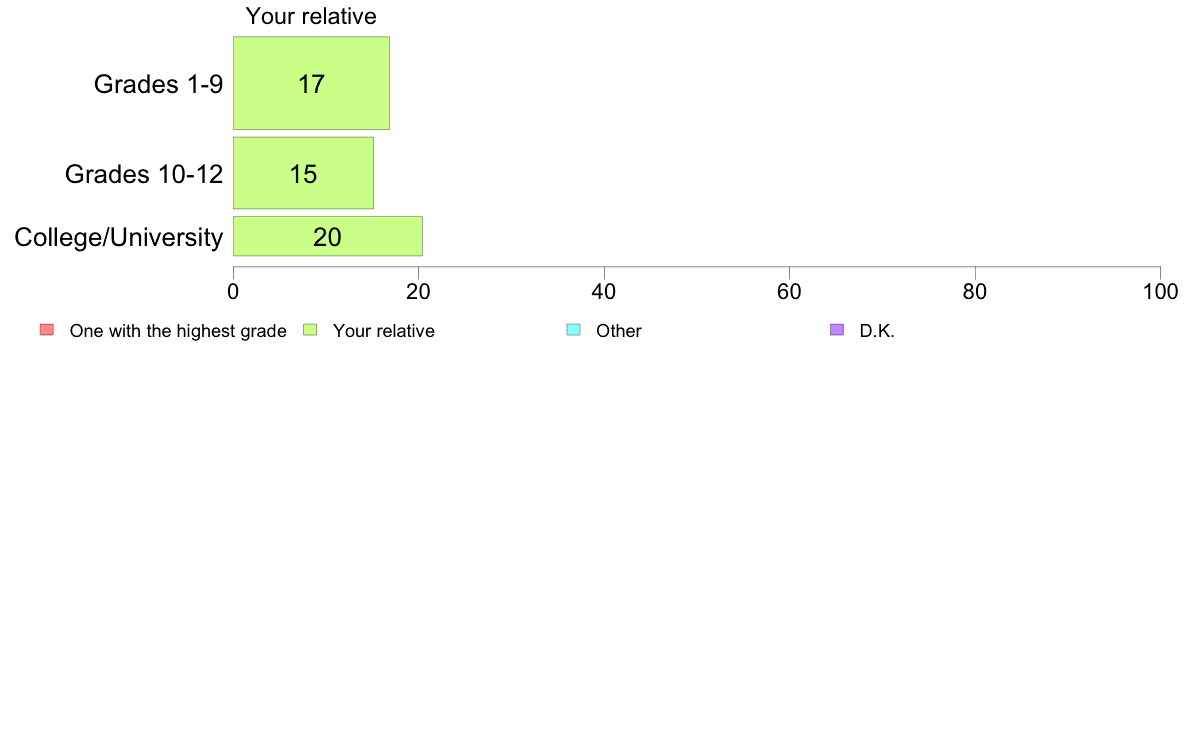Click the 'College/University' axis label
This screenshot has height=736, width=1188.
pyautogui.click(x=119, y=237)
